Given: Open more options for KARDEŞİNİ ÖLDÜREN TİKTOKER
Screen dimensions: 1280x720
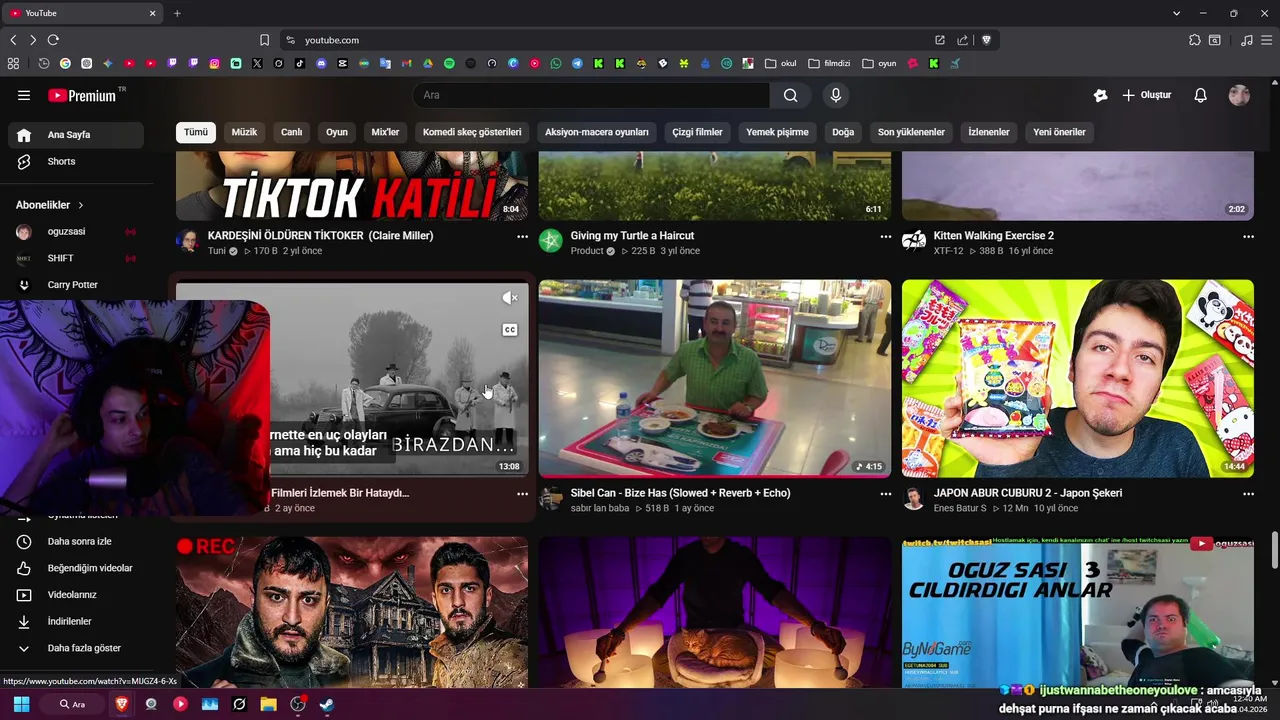Looking at the screenshot, I should (522, 237).
